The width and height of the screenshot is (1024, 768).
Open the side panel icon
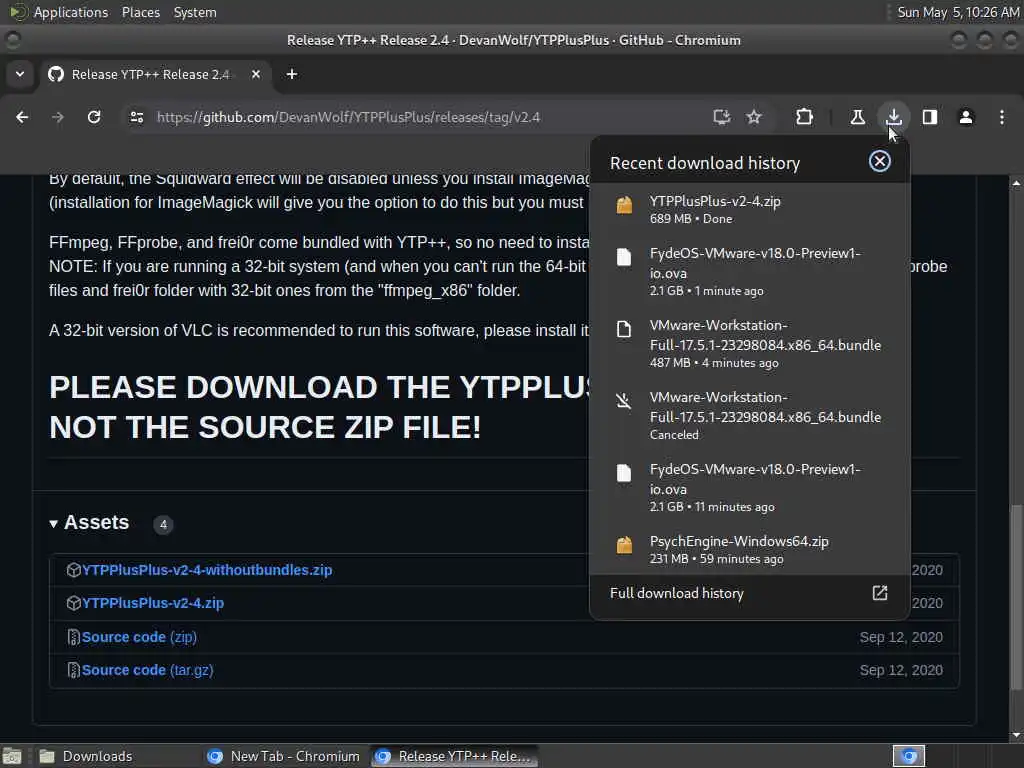(929, 117)
